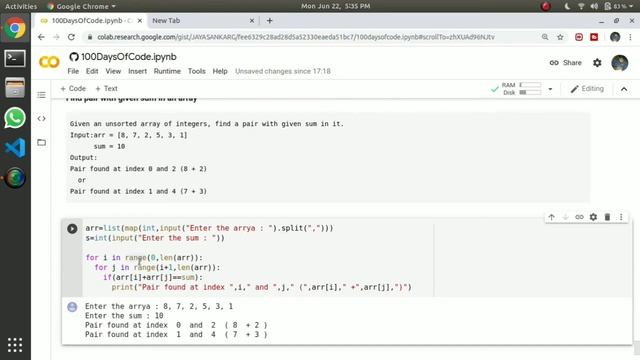
Task: Open the Tools menu
Action: click(197, 71)
